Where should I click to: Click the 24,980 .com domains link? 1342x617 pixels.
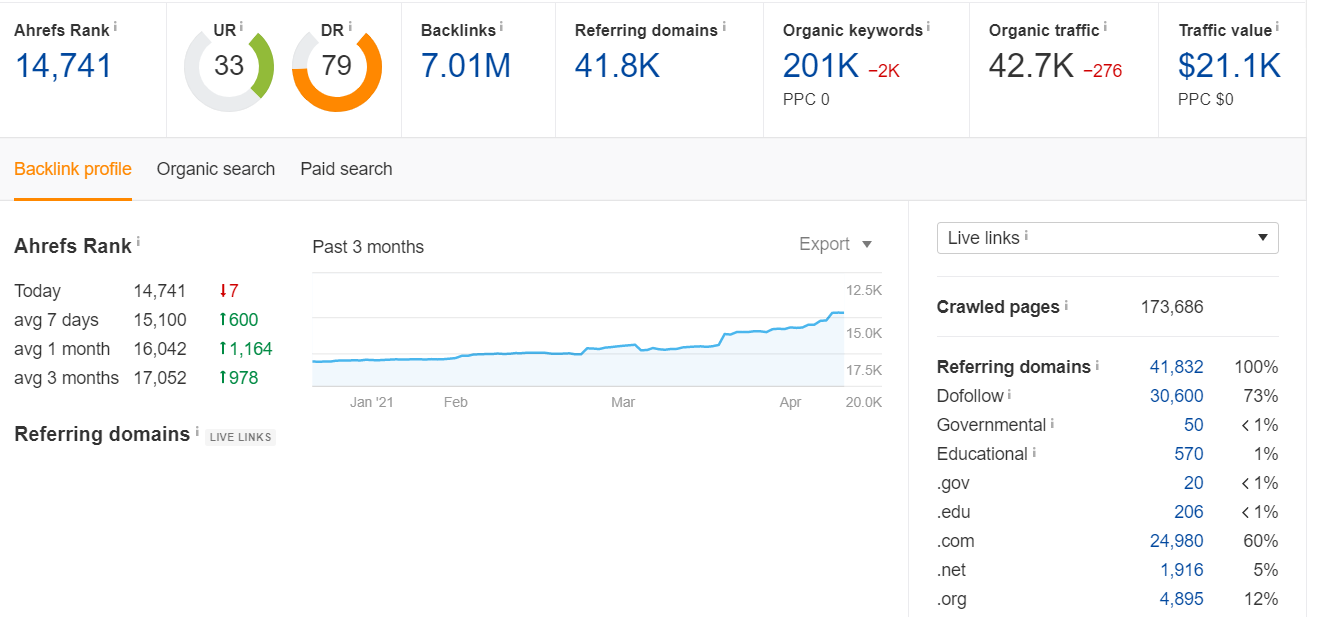[1177, 541]
